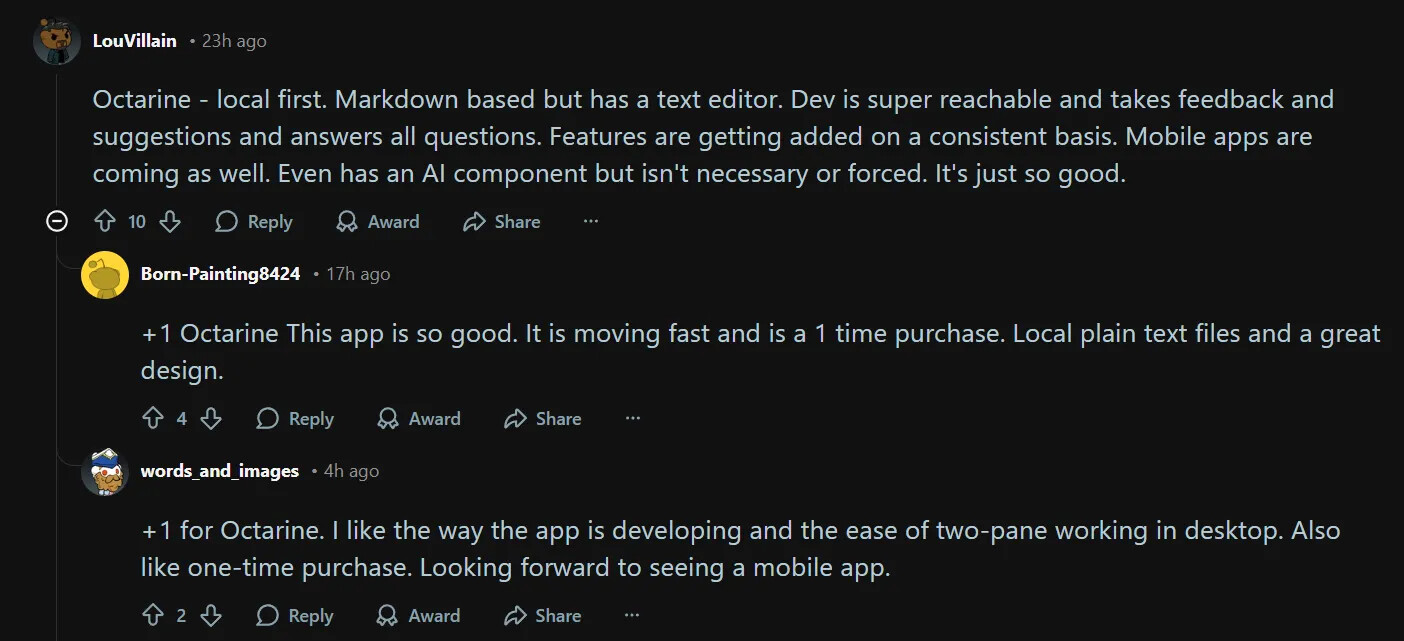This screenshot has height=641, width=1404.
Task: Award words_and_images' reply
Action: coord(419,616)
